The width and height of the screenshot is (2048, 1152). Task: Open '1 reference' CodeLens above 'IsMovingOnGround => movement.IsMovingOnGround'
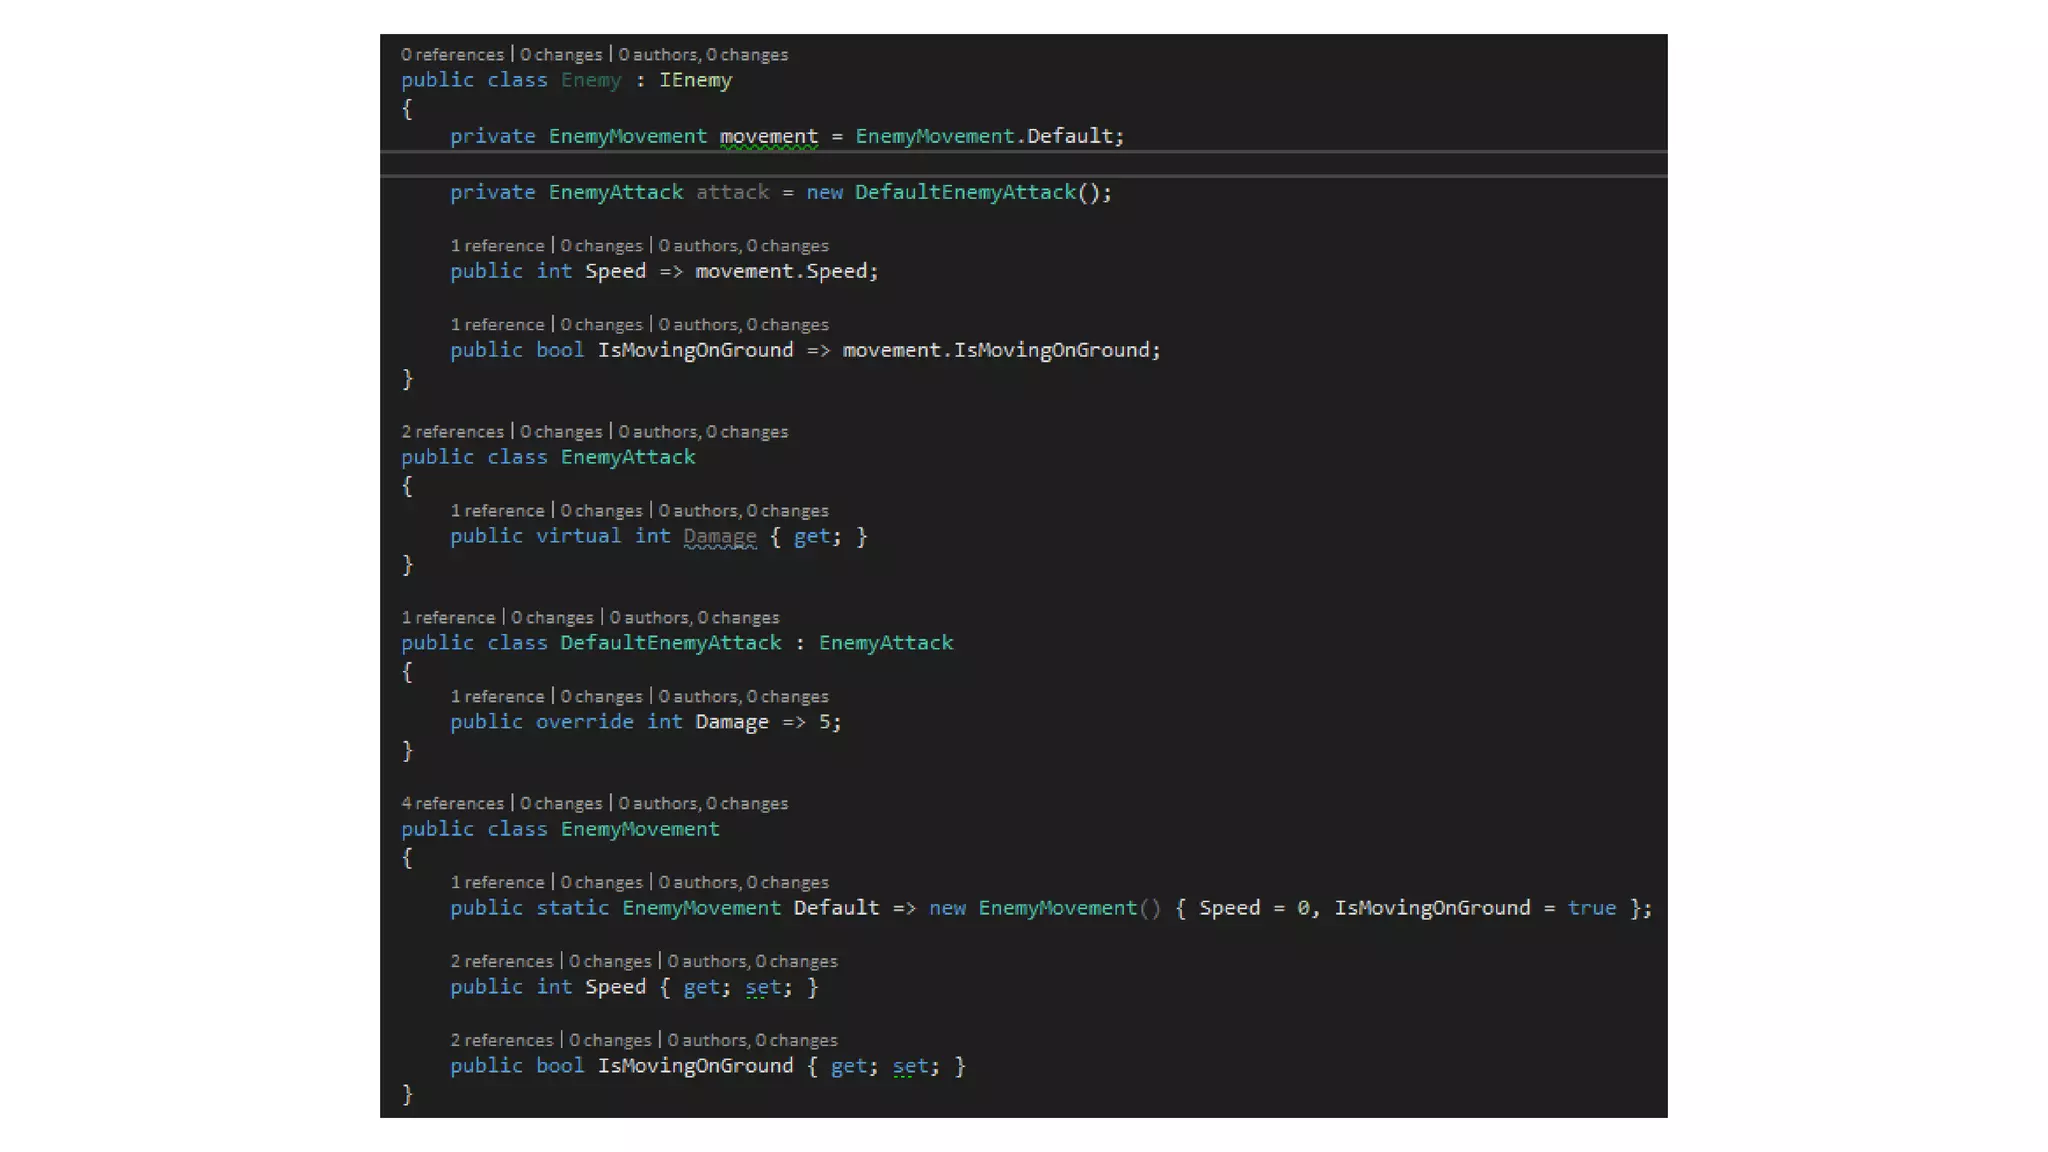497,325
